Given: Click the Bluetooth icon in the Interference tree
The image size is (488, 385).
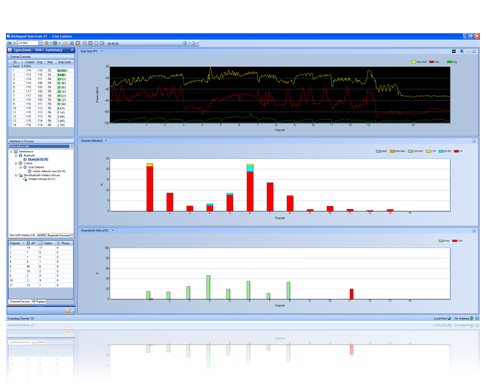Looking at the screenshot, I should [20, 155].
